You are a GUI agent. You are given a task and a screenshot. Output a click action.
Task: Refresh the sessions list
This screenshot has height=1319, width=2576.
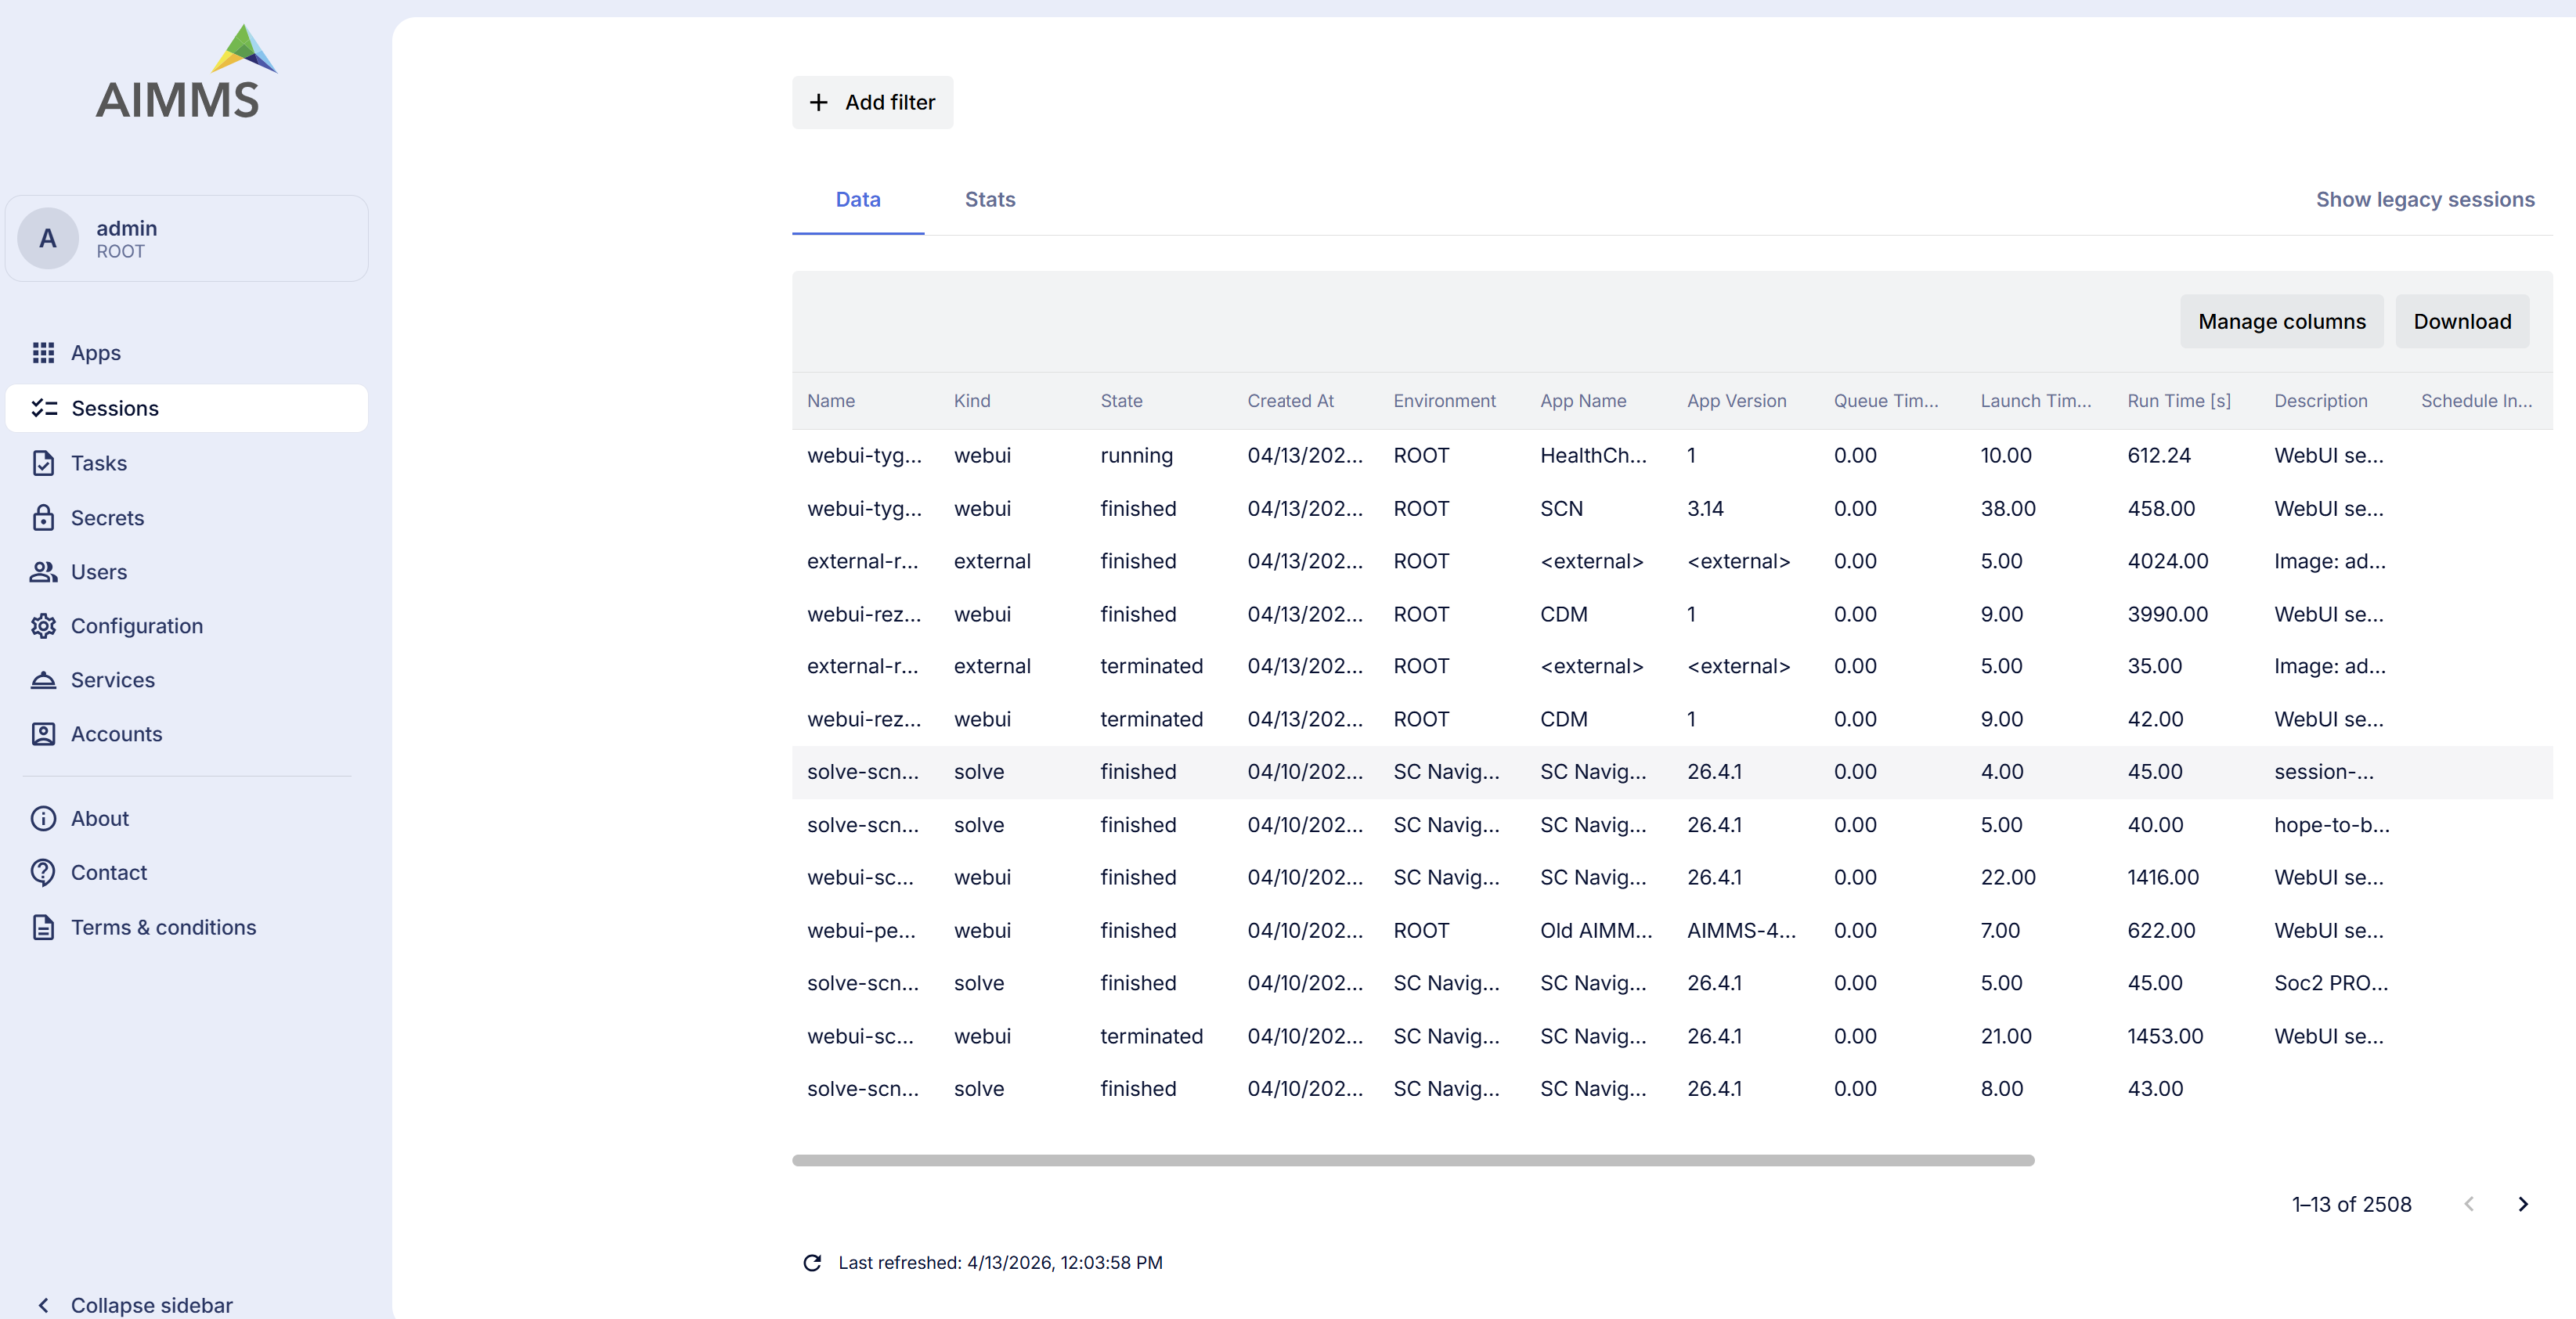812,1262
